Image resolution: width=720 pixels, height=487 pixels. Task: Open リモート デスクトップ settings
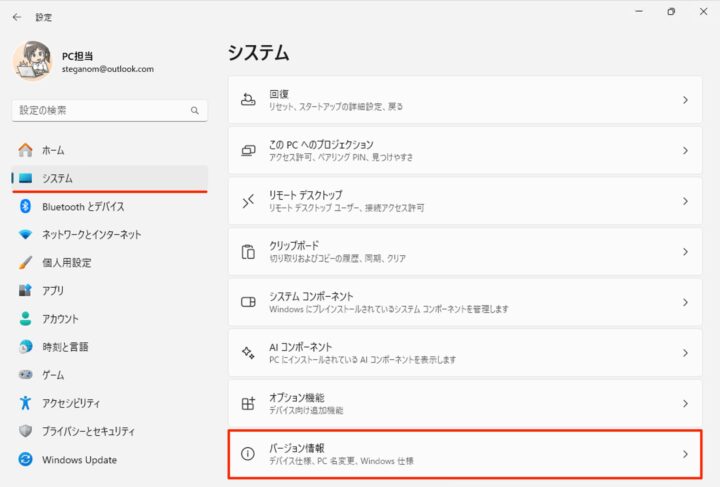pos(465,201)
